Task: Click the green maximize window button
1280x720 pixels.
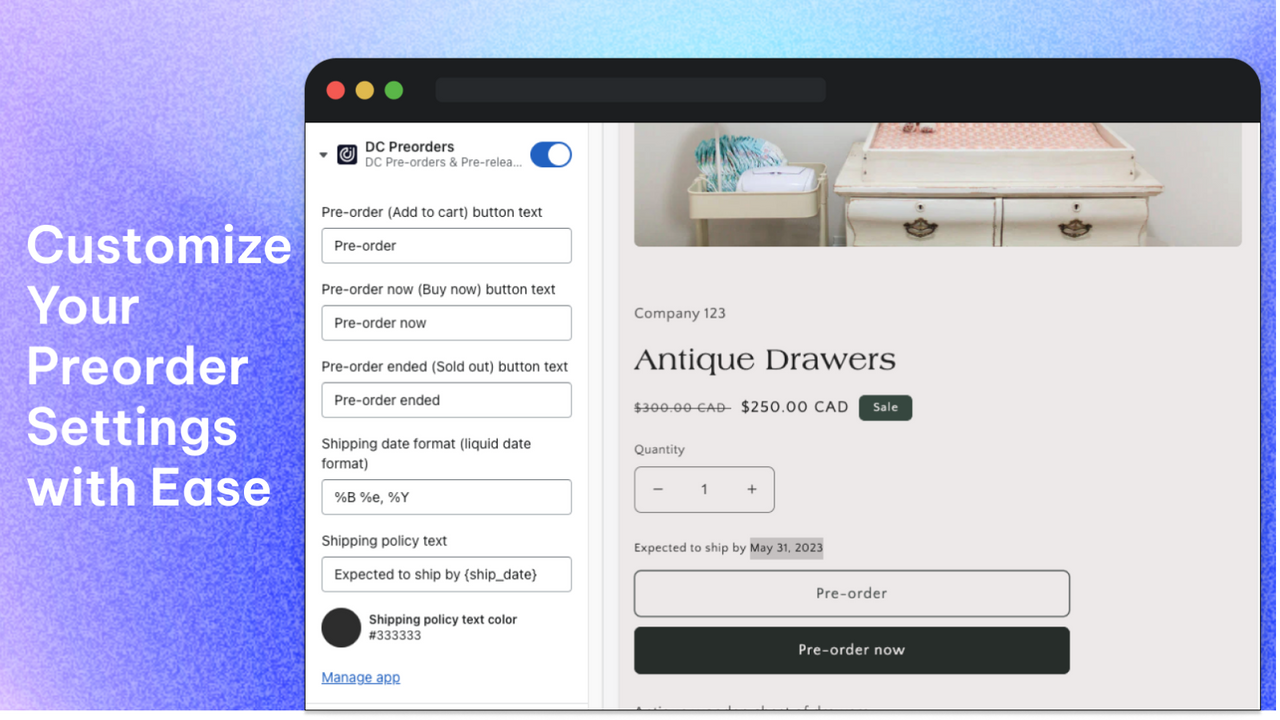Action: tap(394, 90)
